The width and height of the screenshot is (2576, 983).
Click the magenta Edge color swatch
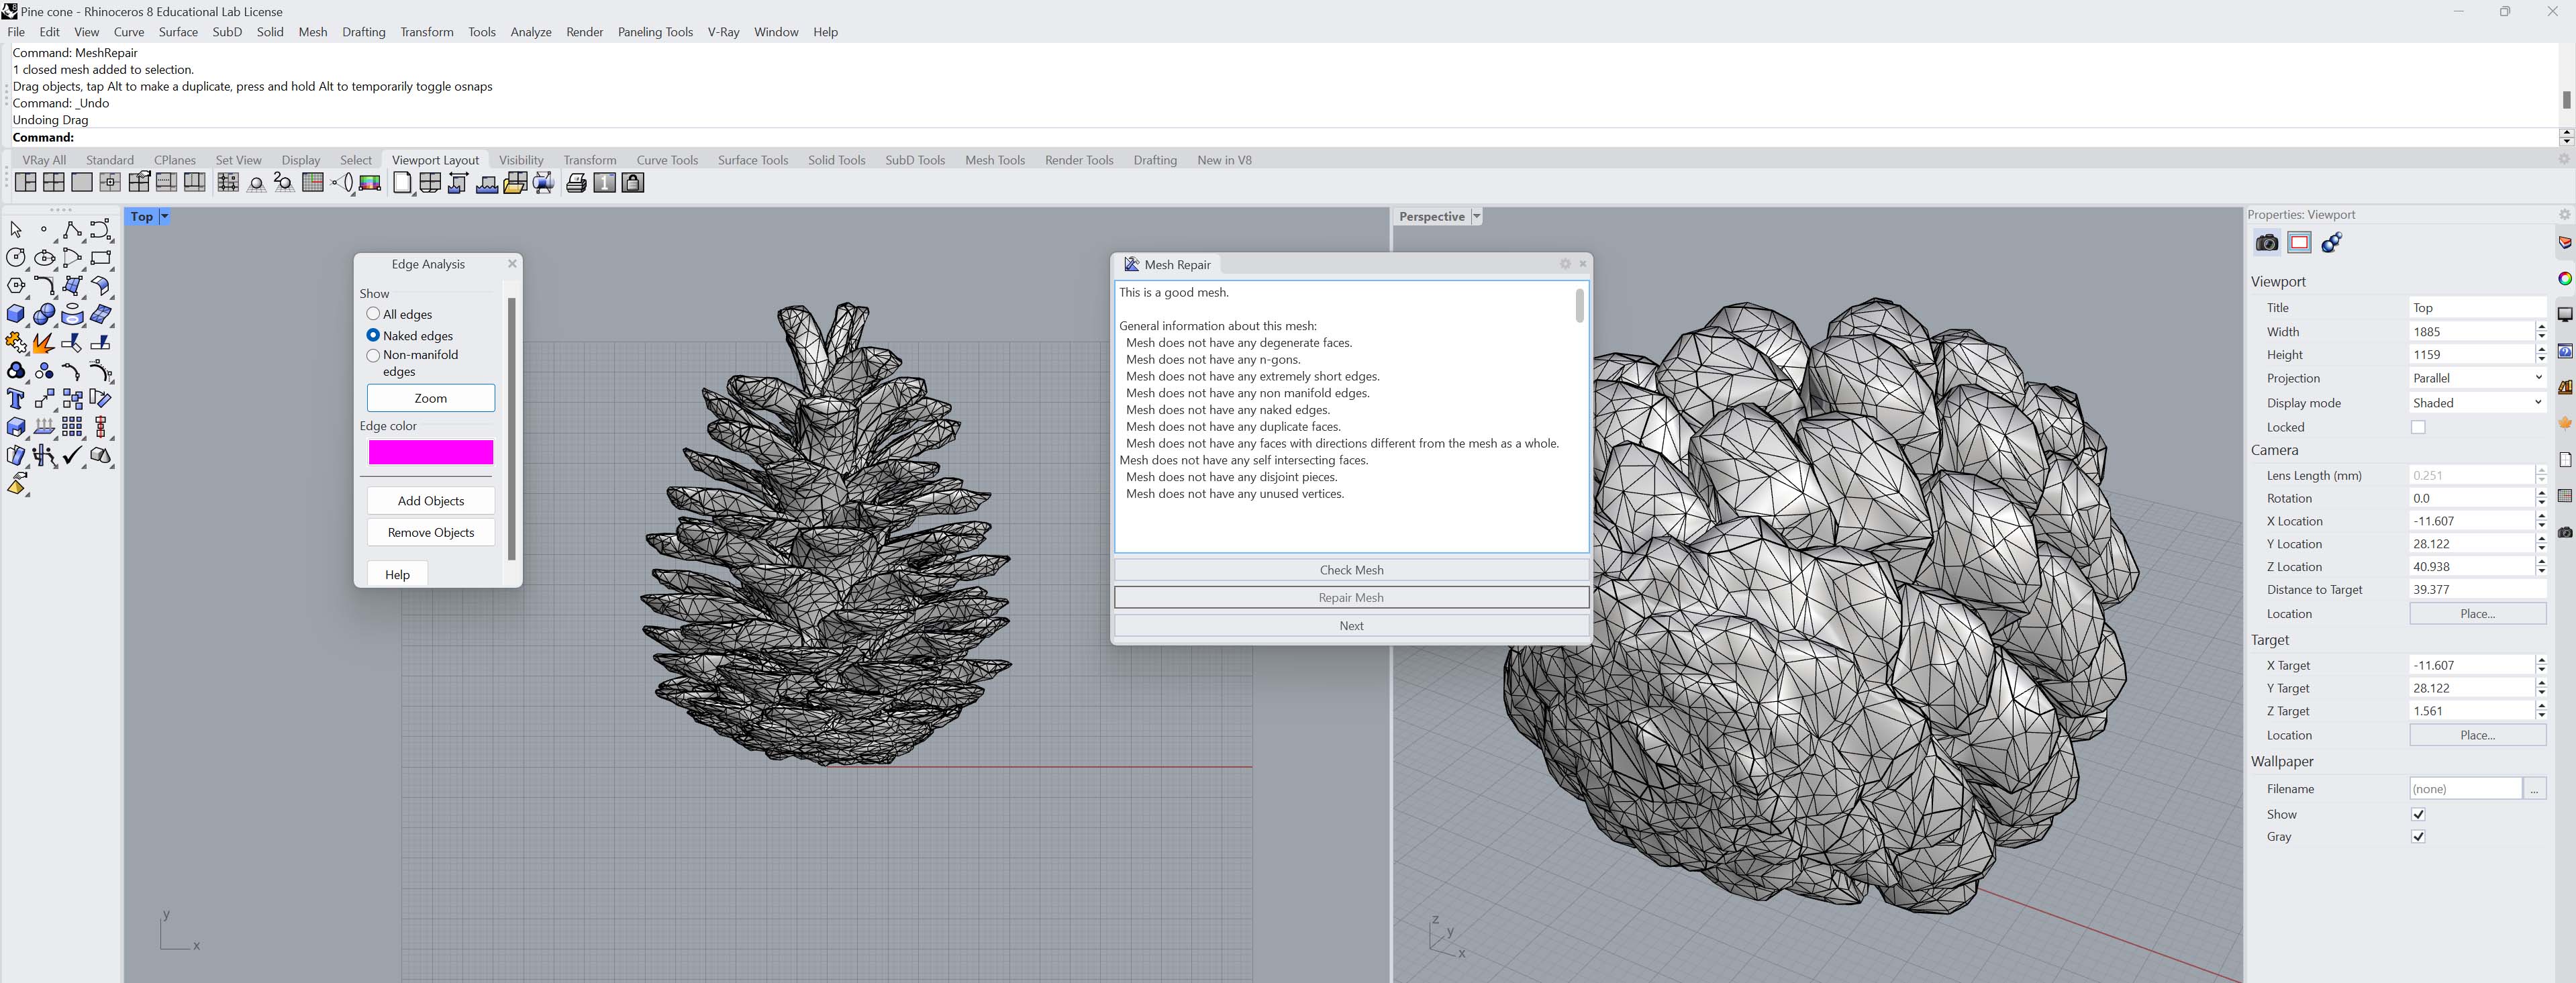(431, 453)
